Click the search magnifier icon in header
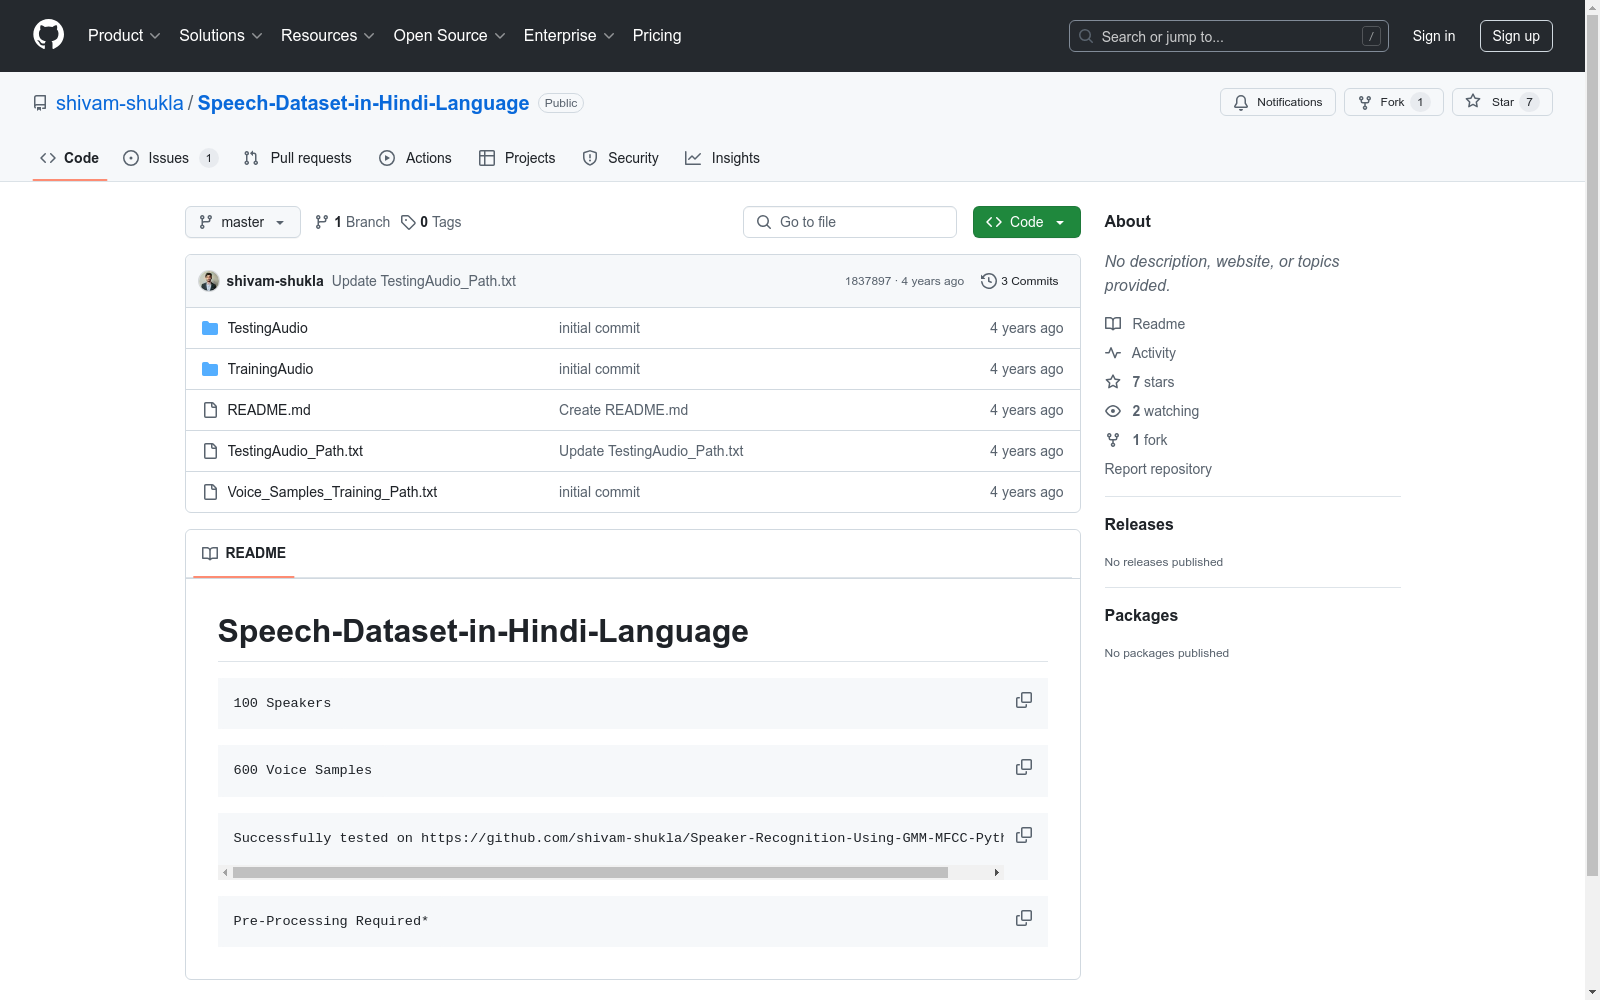 (x=1086, y=36)
